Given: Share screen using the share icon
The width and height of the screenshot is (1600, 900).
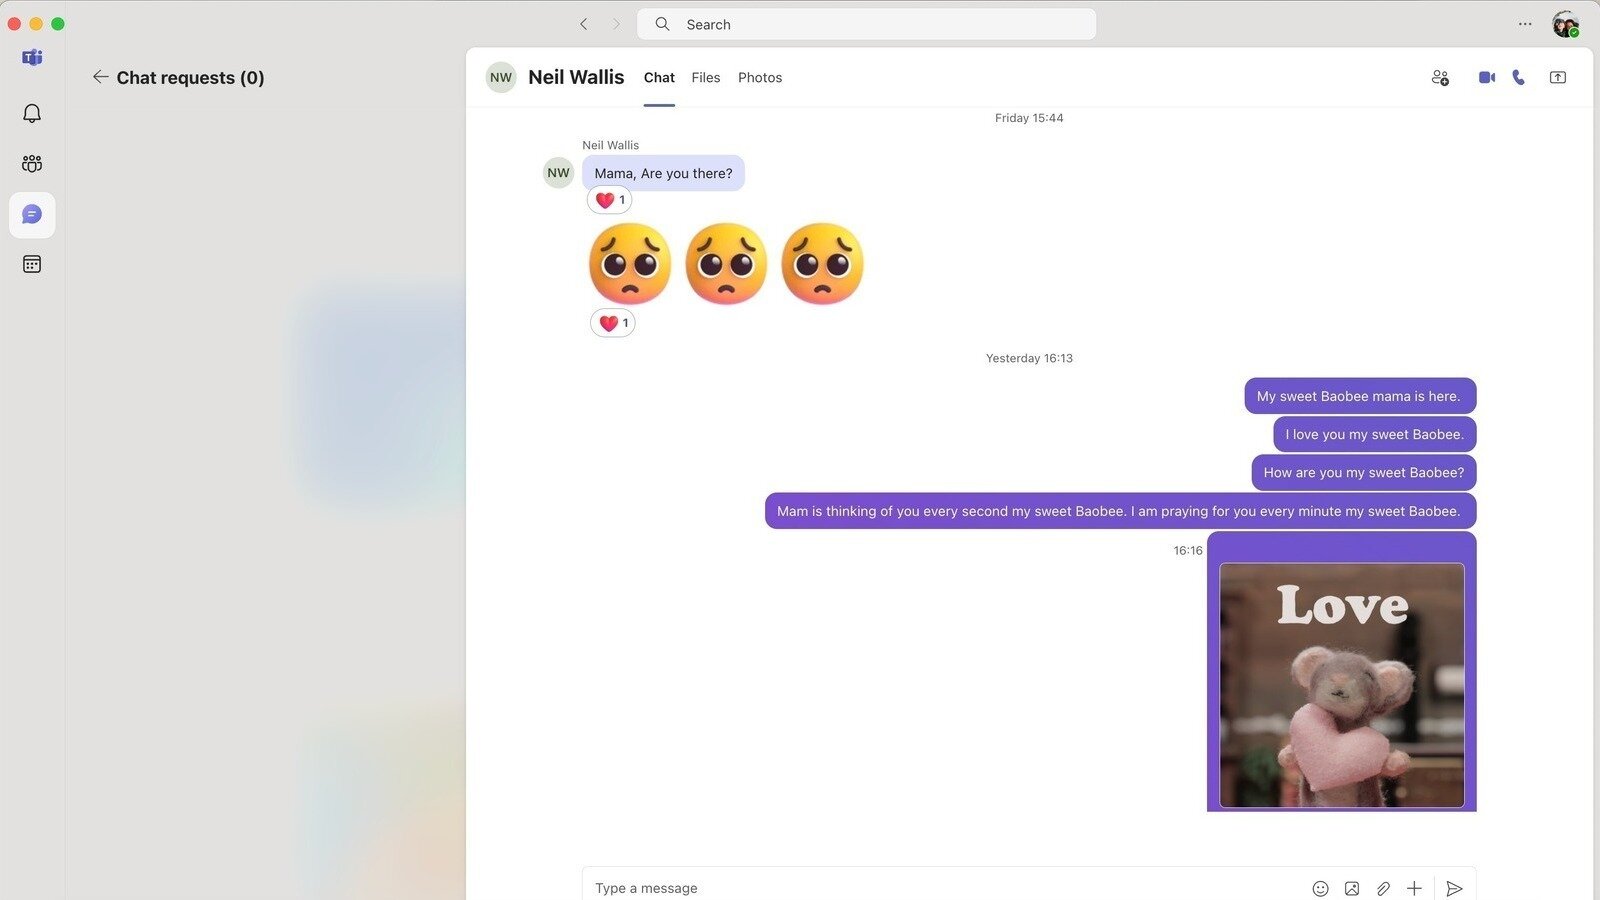Looking at the screenshot, I should 1557,77.
